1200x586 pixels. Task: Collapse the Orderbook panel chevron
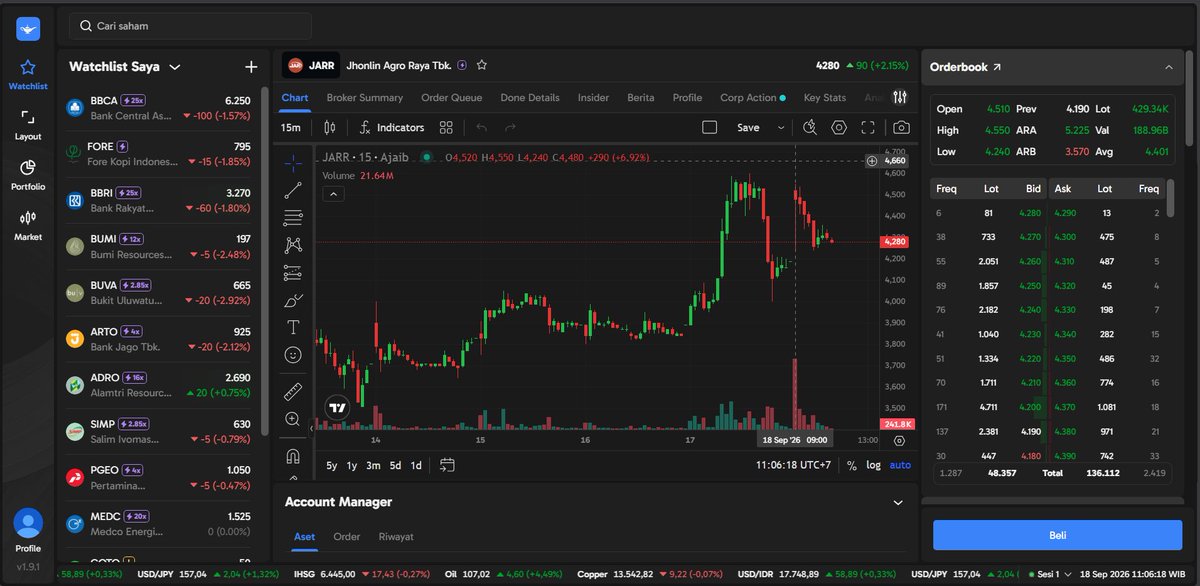1169,67
